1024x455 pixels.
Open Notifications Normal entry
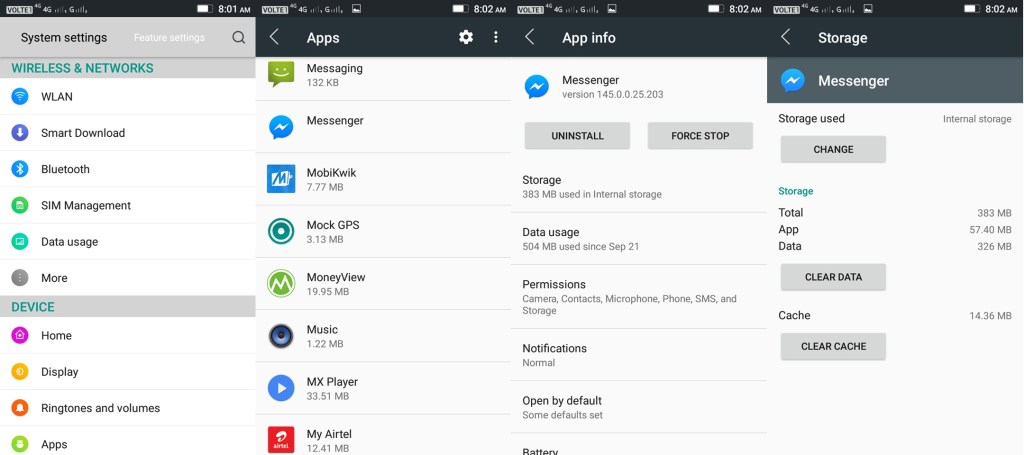click(639, 355)
